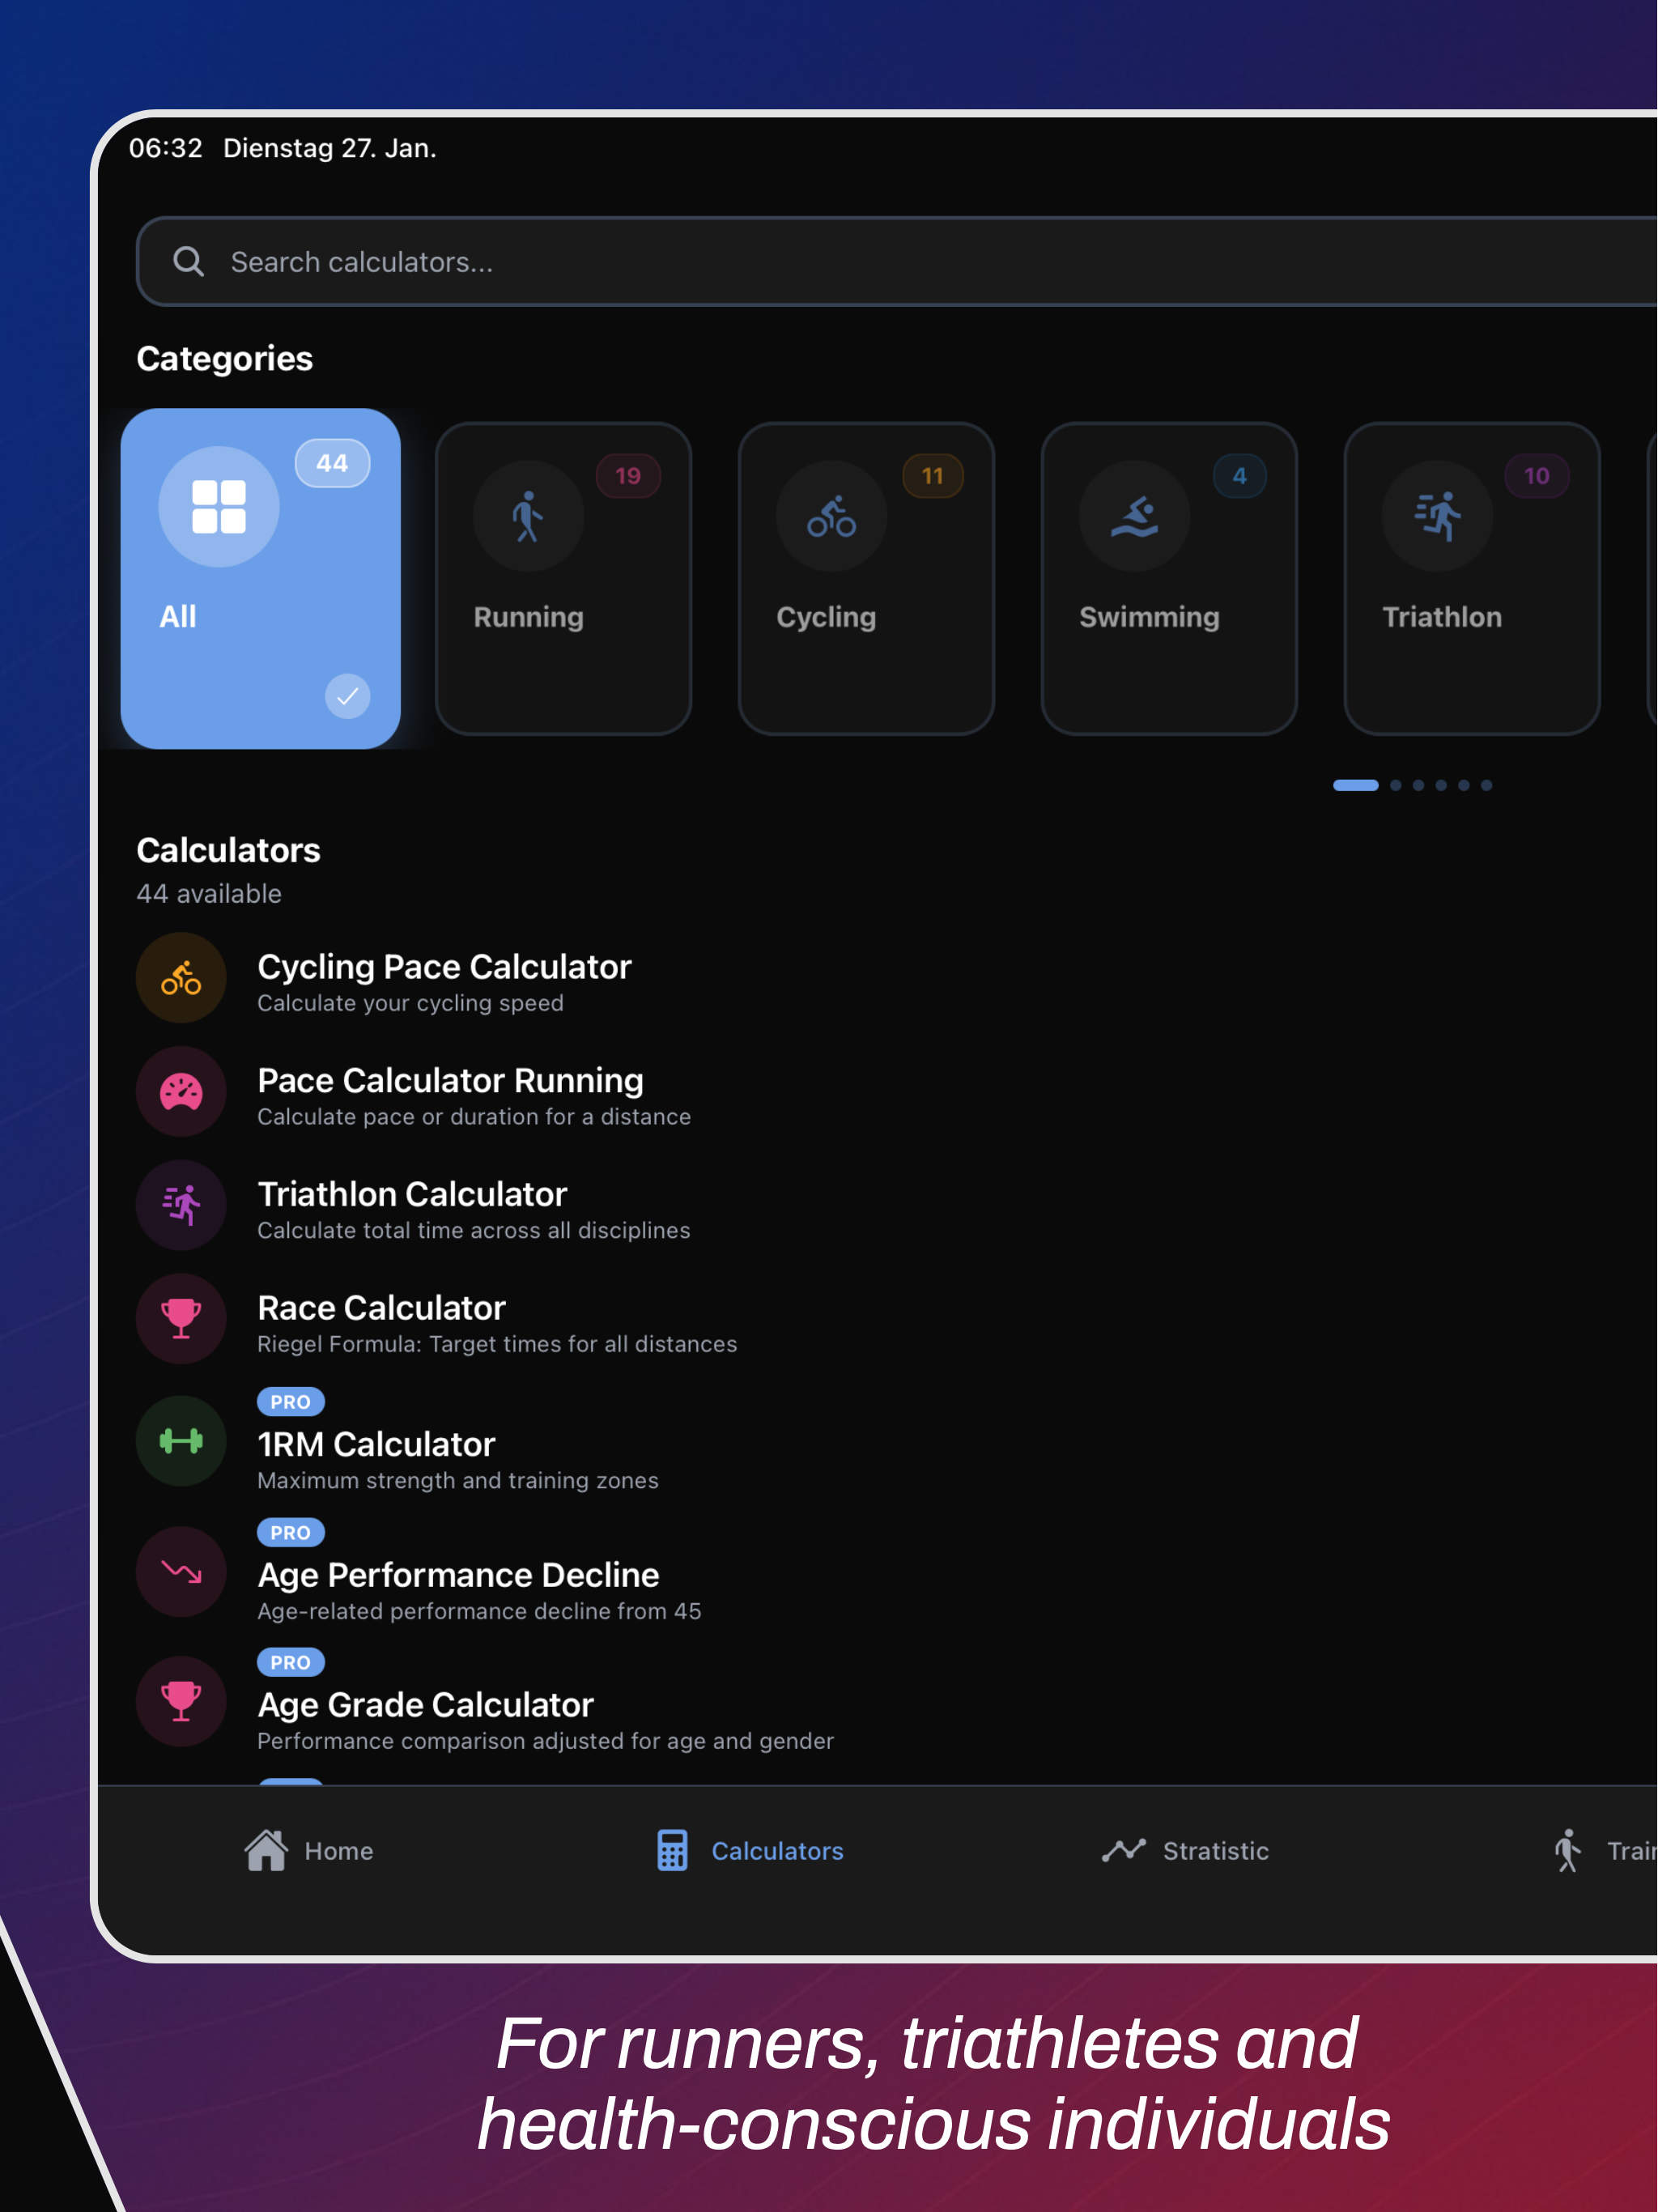Click the Age Grade Calculator trophy icon
Screen dimensions: 1658x2212
(x=181, y=1702)
